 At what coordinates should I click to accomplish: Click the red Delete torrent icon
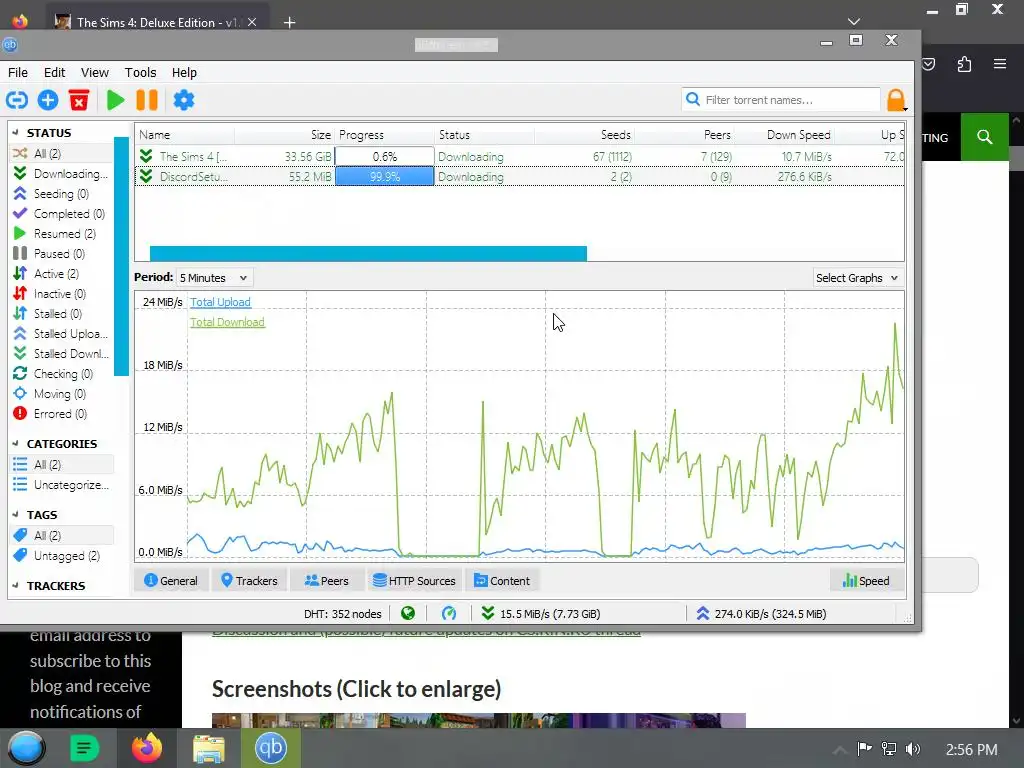[x=79, y=100]
